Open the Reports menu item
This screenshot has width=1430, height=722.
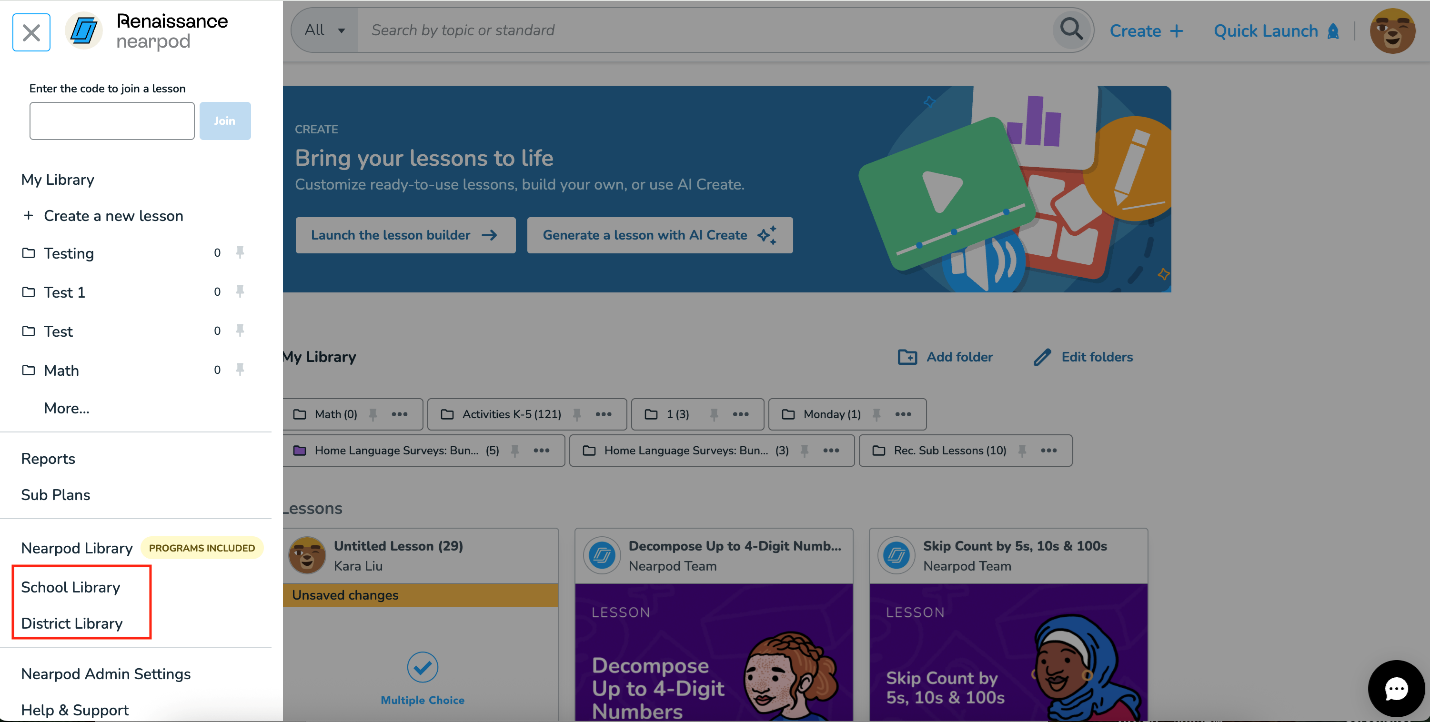click(48, 459)
